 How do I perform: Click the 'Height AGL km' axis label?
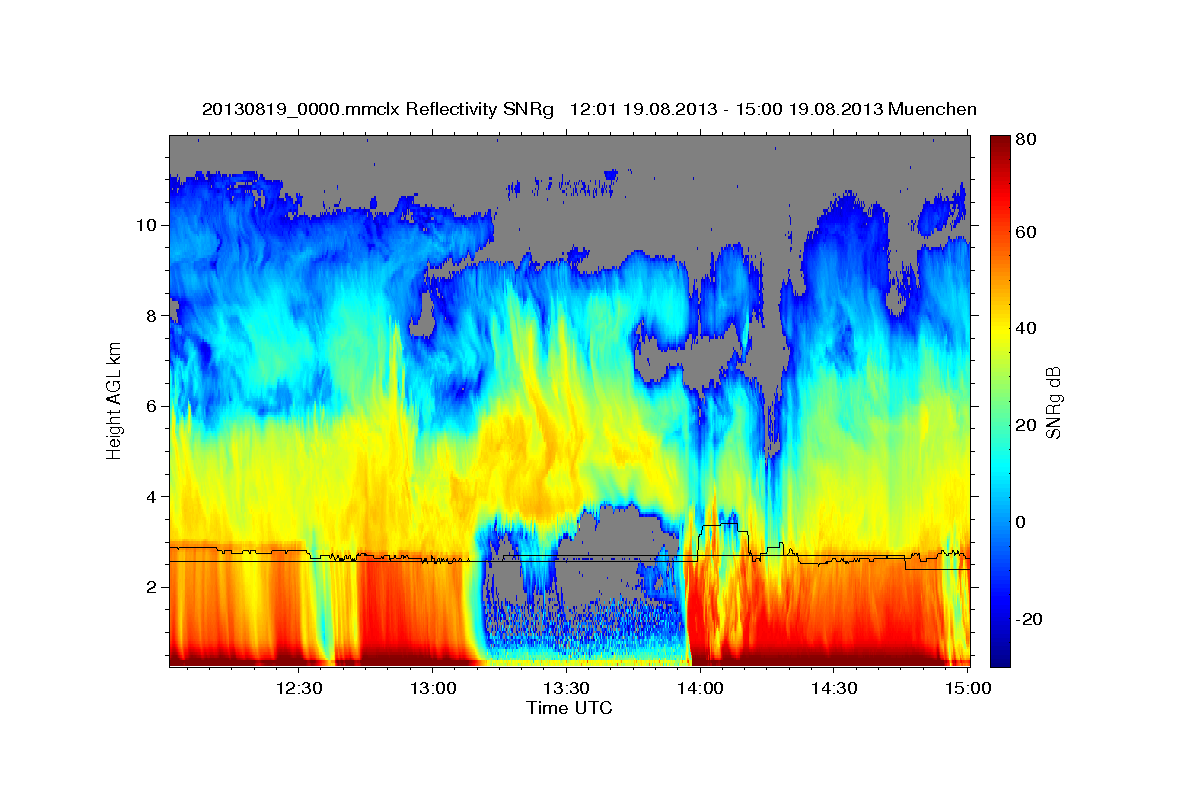tap(115, 401)
